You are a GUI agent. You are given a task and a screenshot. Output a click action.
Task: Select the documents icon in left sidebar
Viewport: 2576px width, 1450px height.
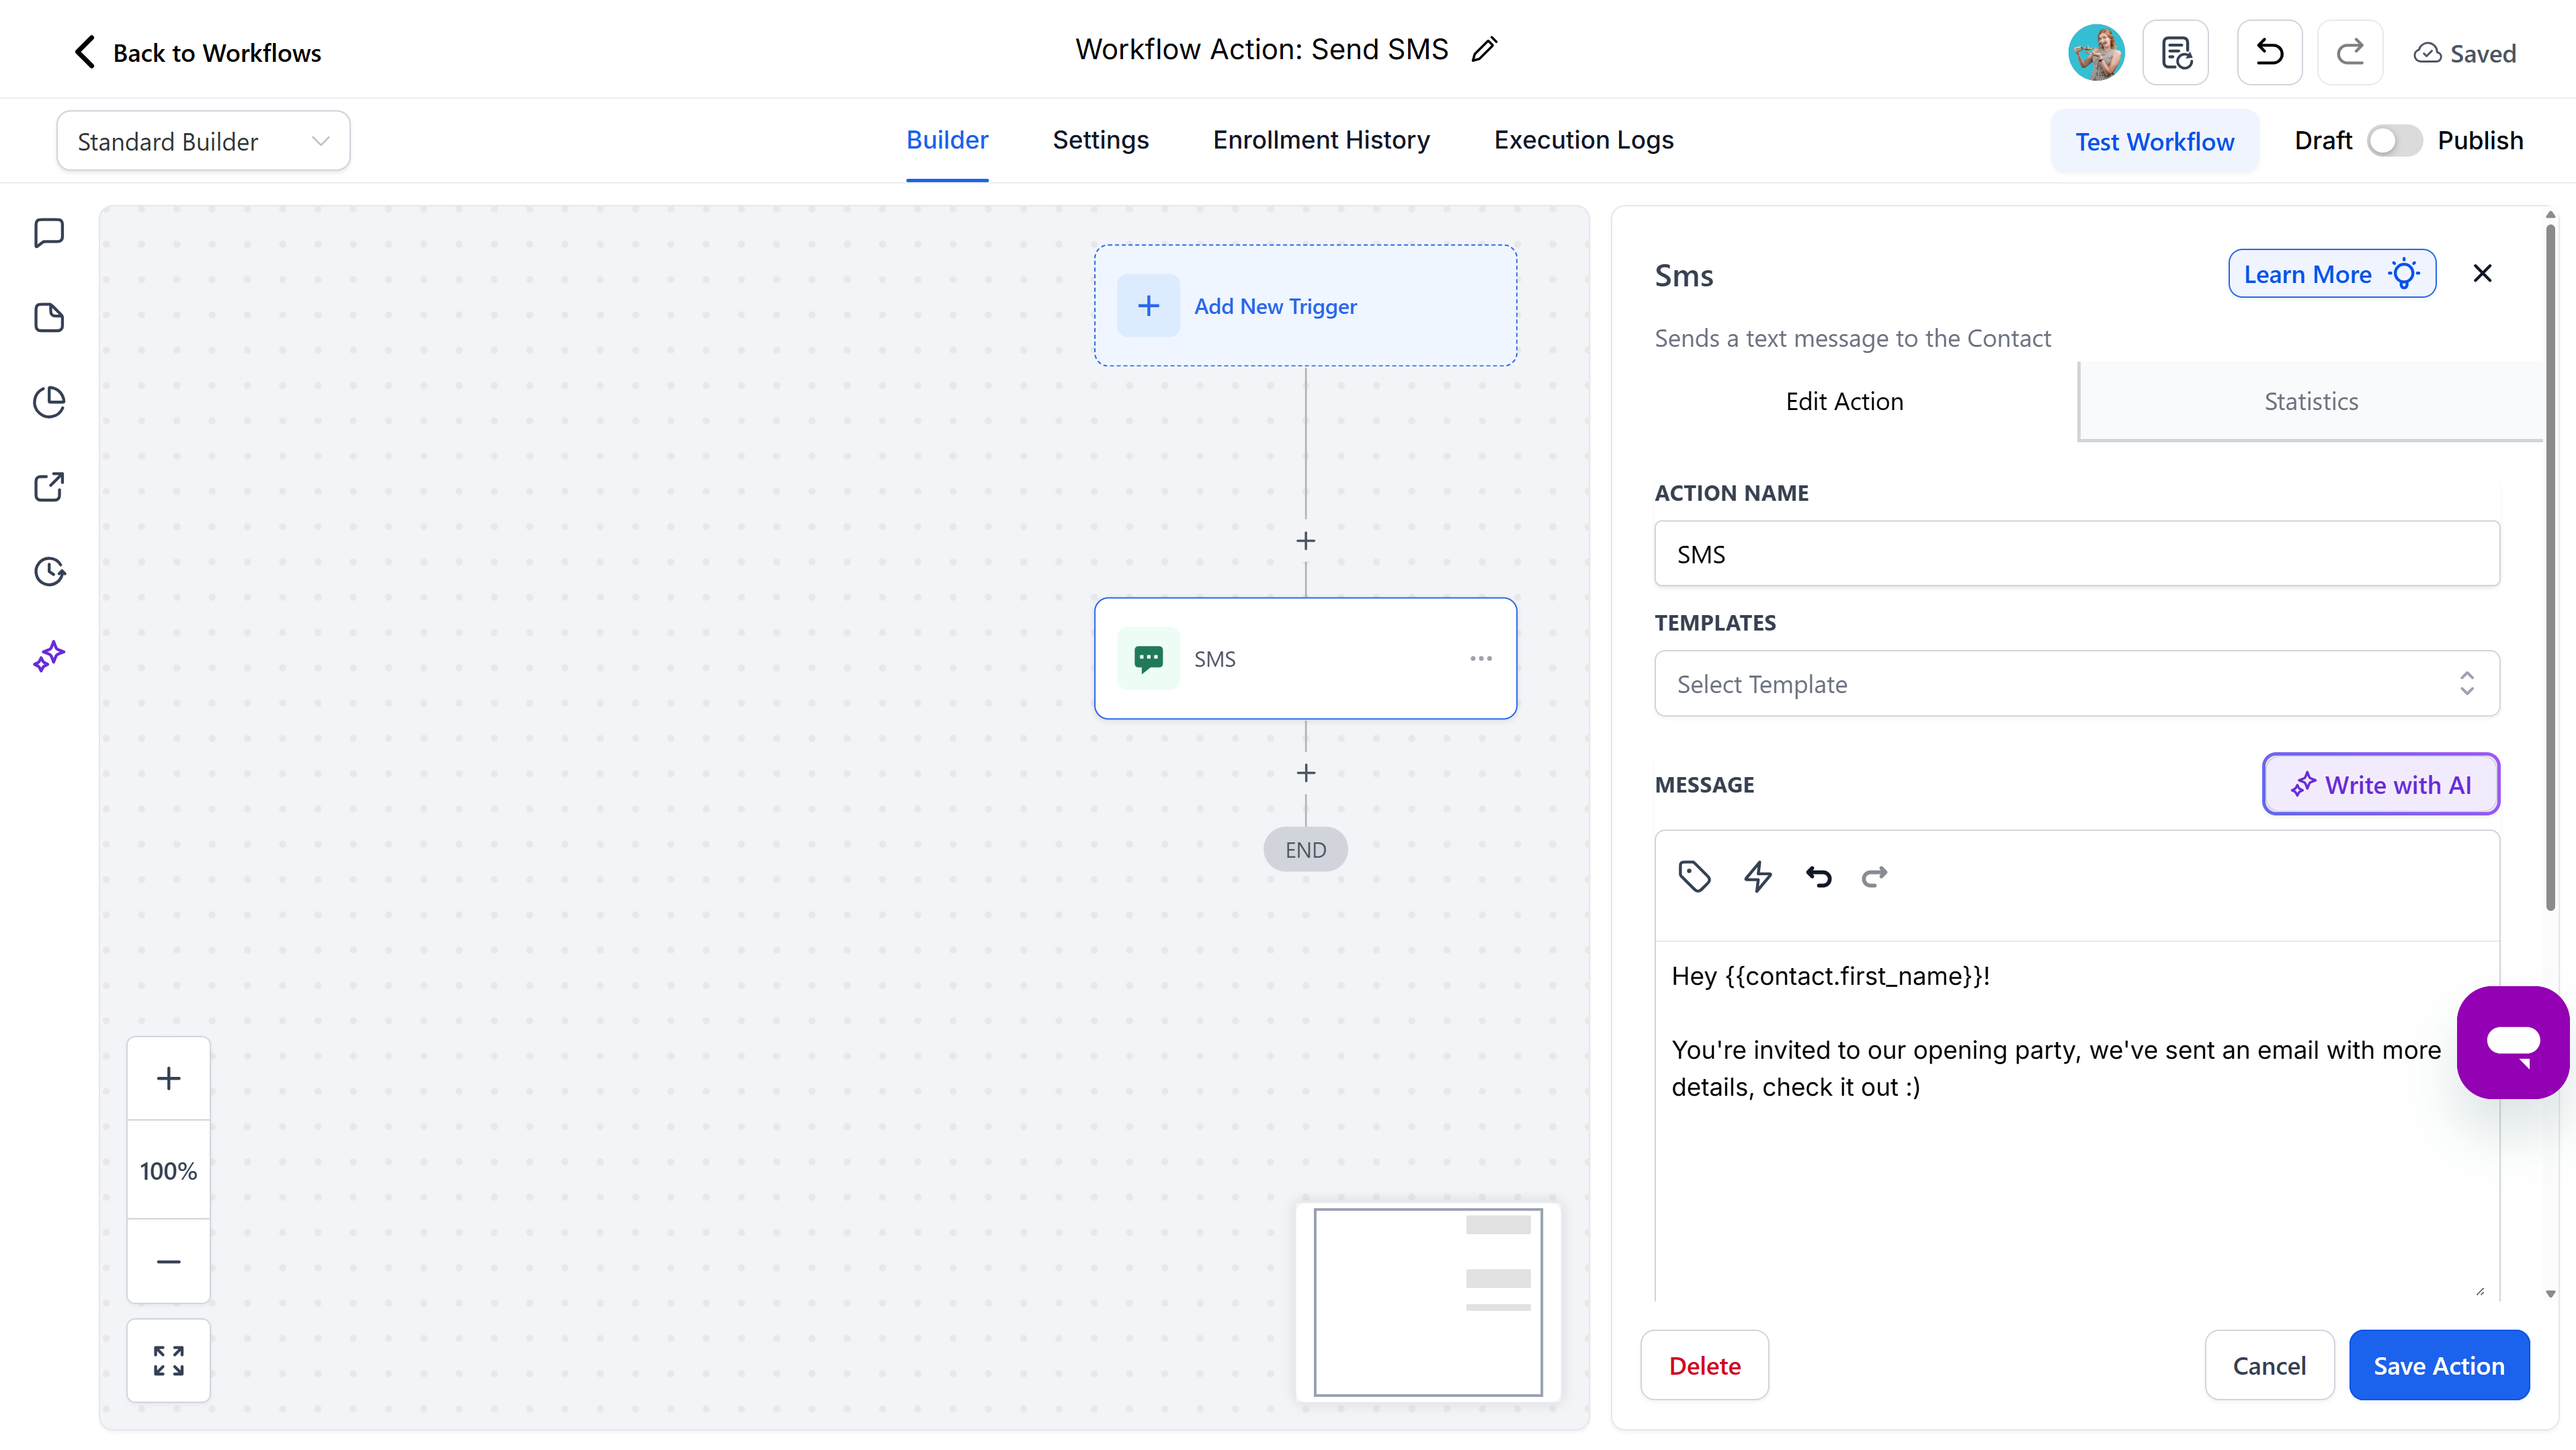tap(49, 317)
